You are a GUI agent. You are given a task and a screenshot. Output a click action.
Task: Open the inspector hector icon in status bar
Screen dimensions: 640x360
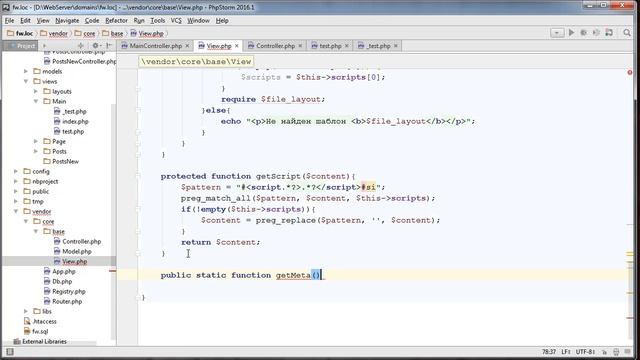(x=616, y=352)
